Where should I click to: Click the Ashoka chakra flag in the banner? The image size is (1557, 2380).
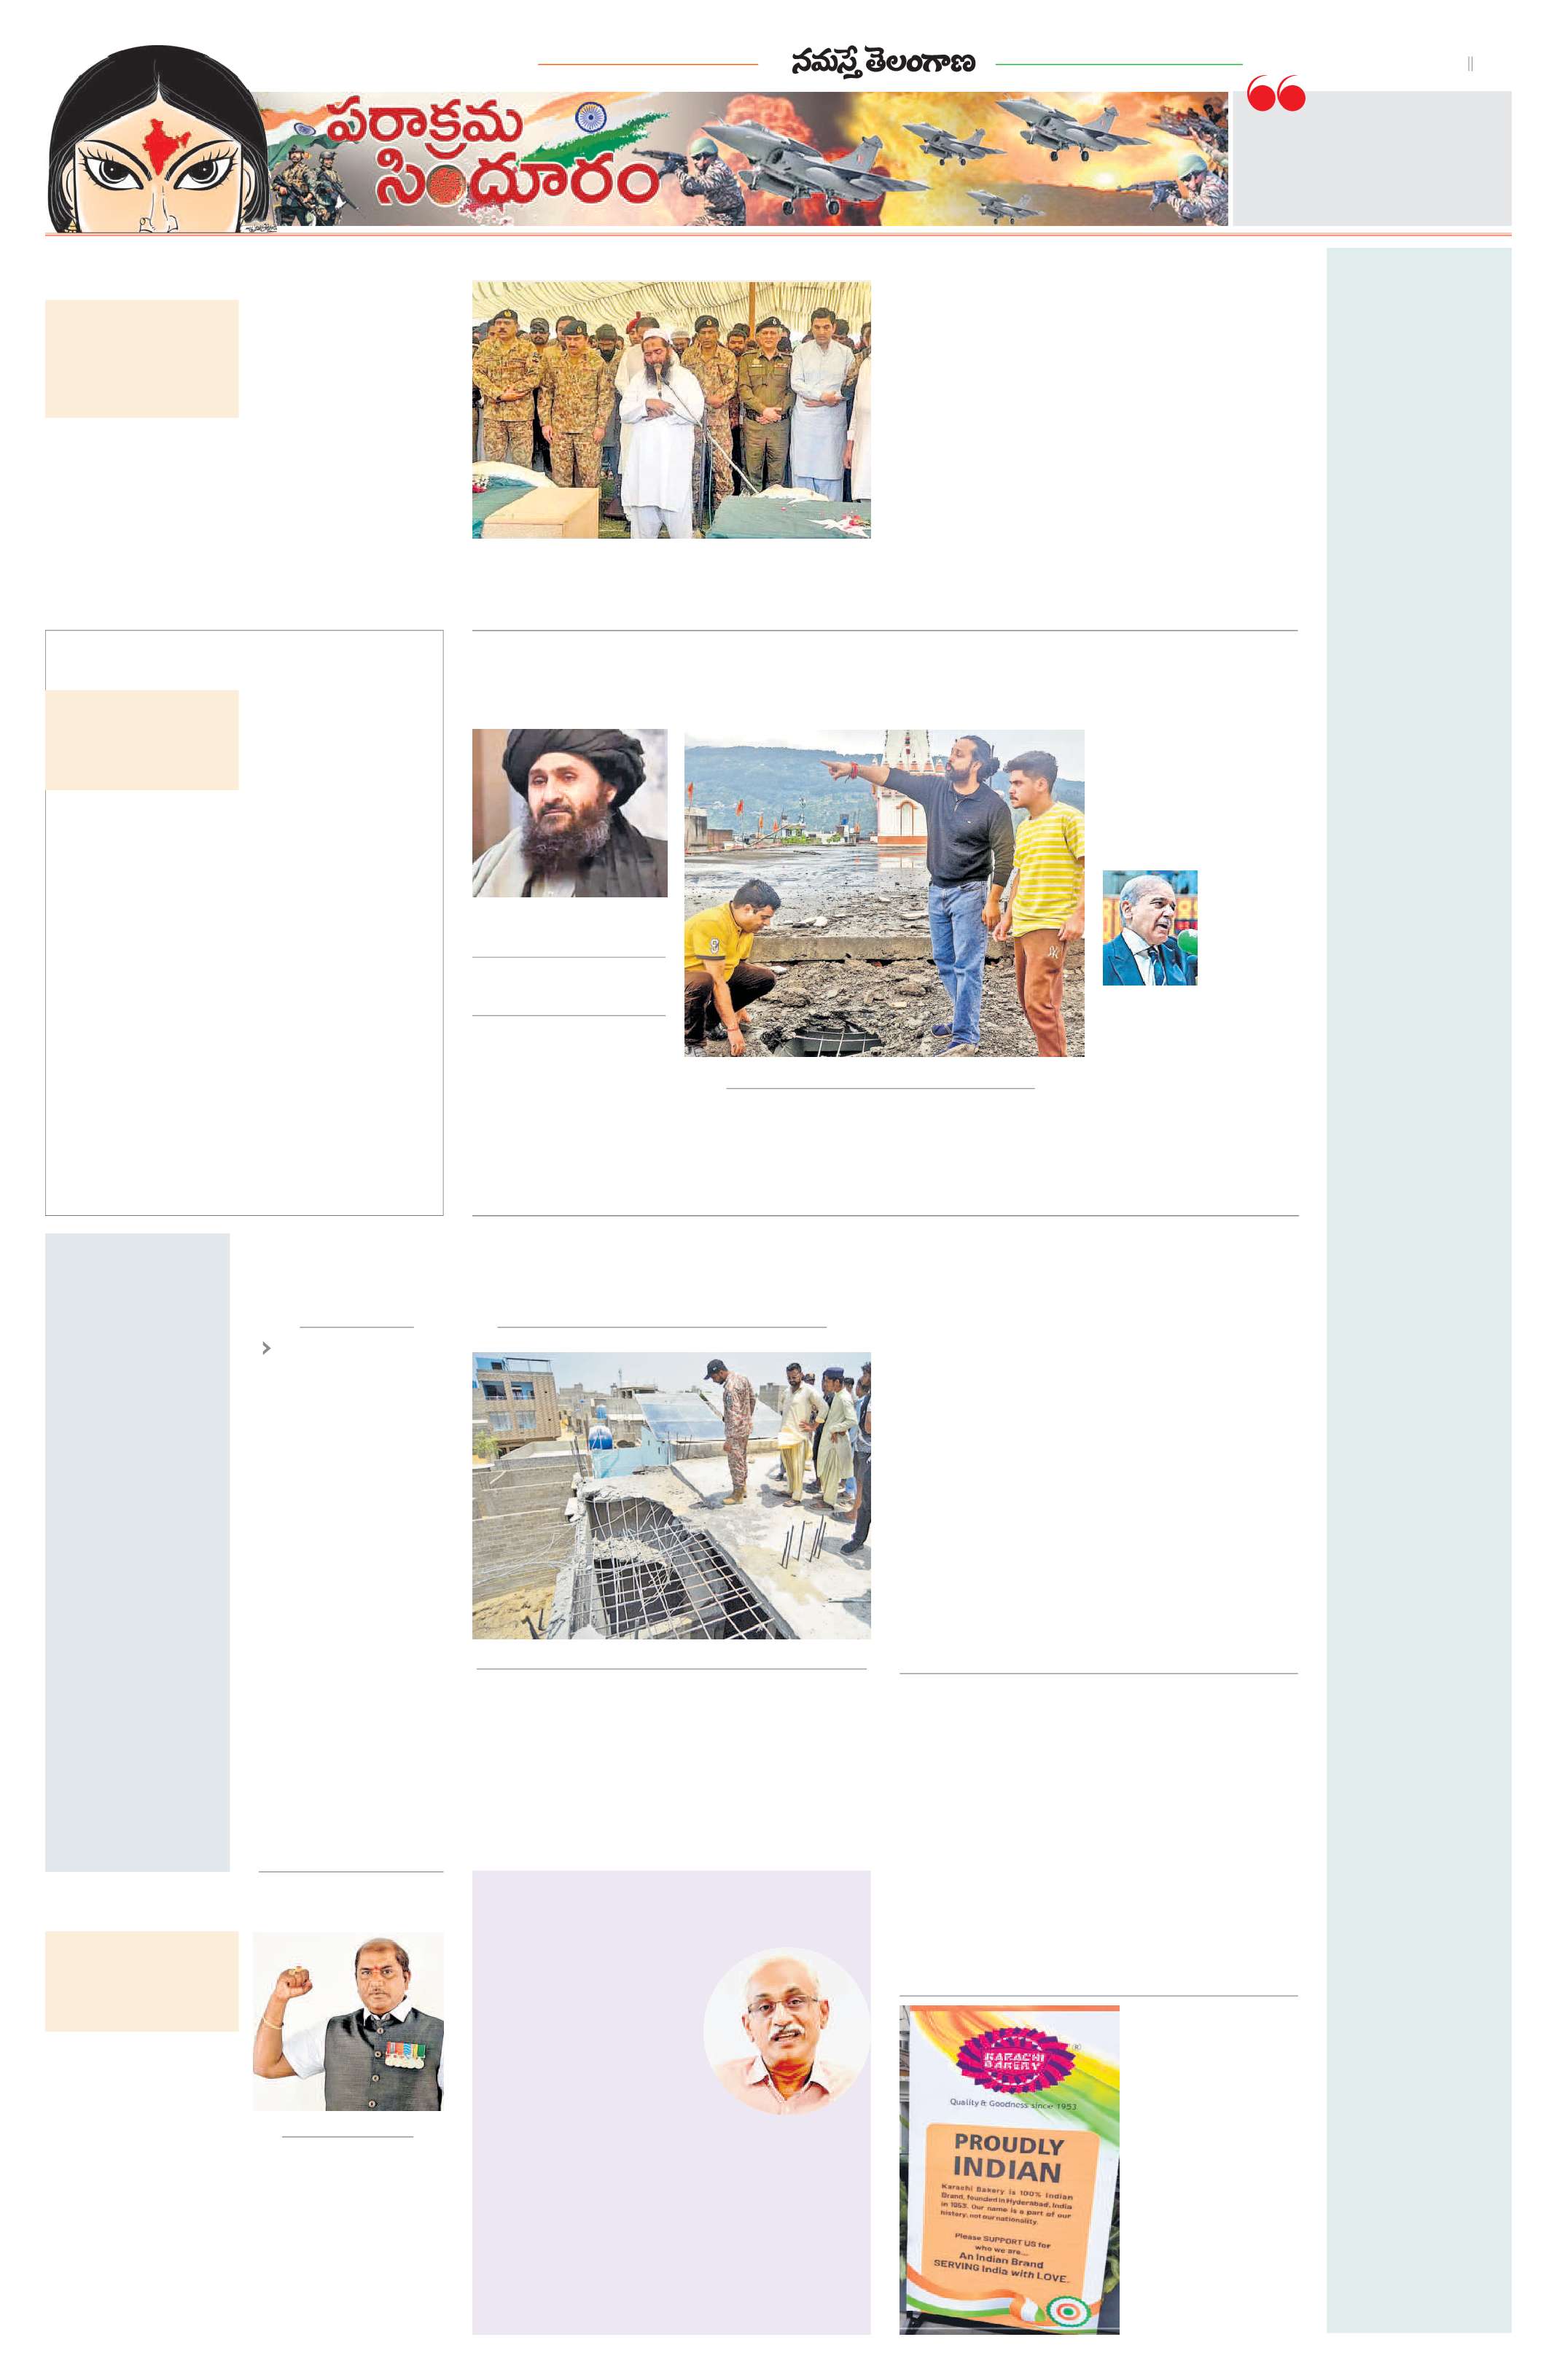[590, 118]
